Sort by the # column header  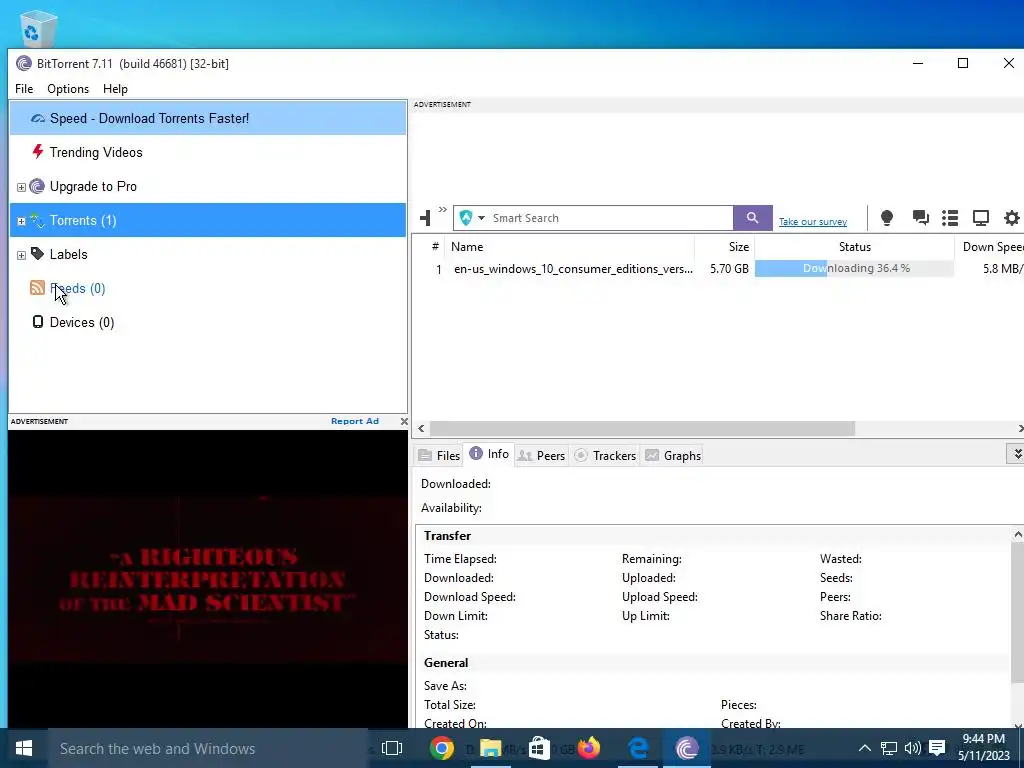click(435, 247)
